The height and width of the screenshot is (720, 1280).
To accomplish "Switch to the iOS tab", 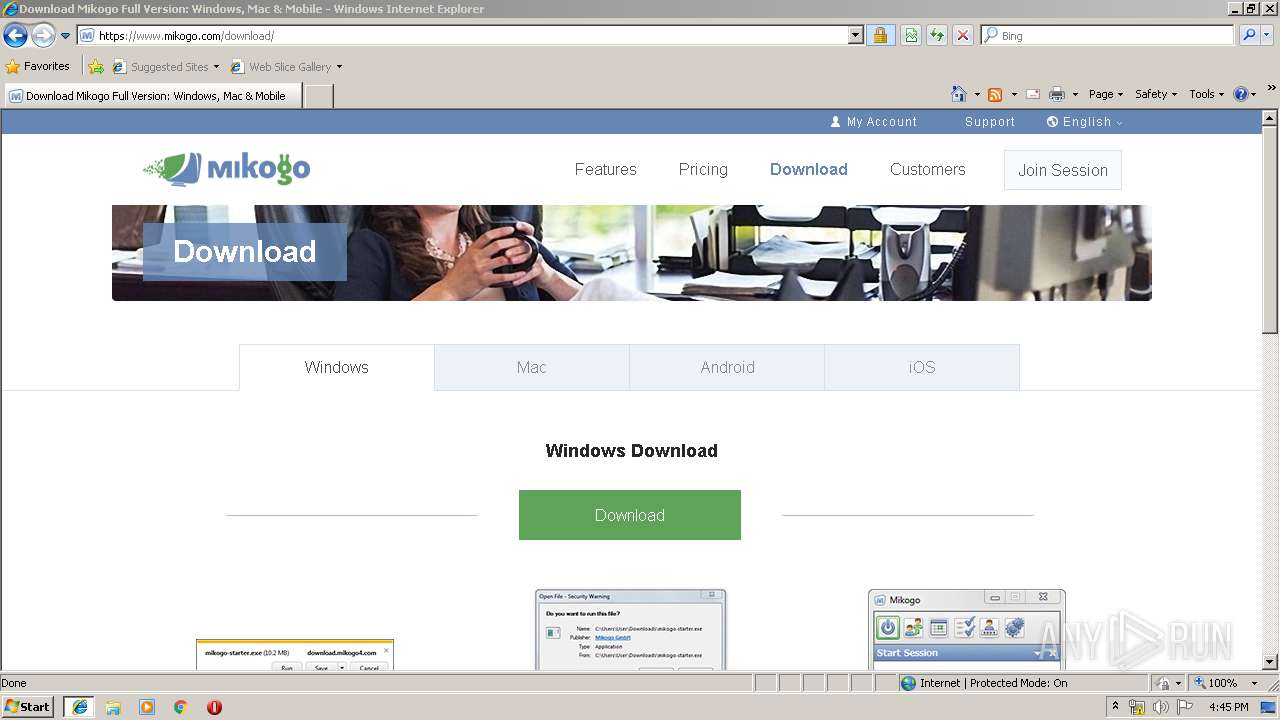I will coord(922,367).
